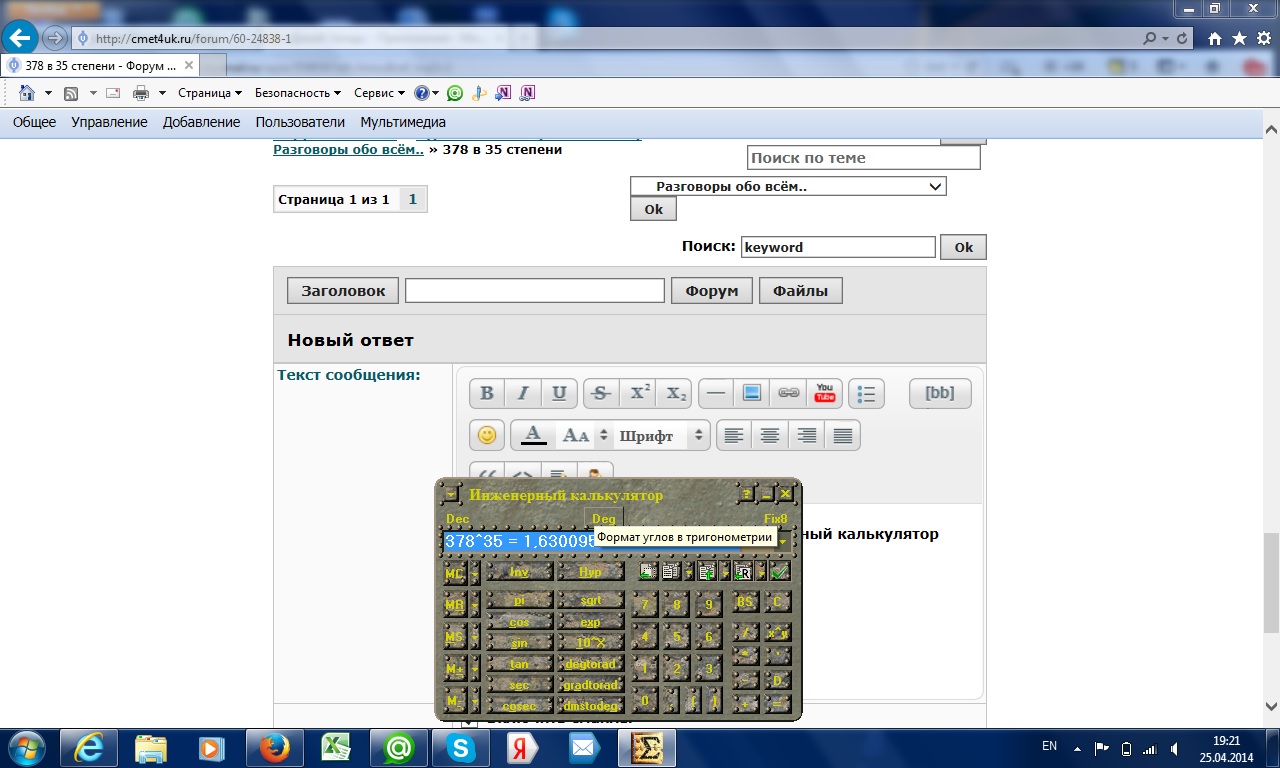
Task: Click the calculator help question mark button
Action: [746, 494]
